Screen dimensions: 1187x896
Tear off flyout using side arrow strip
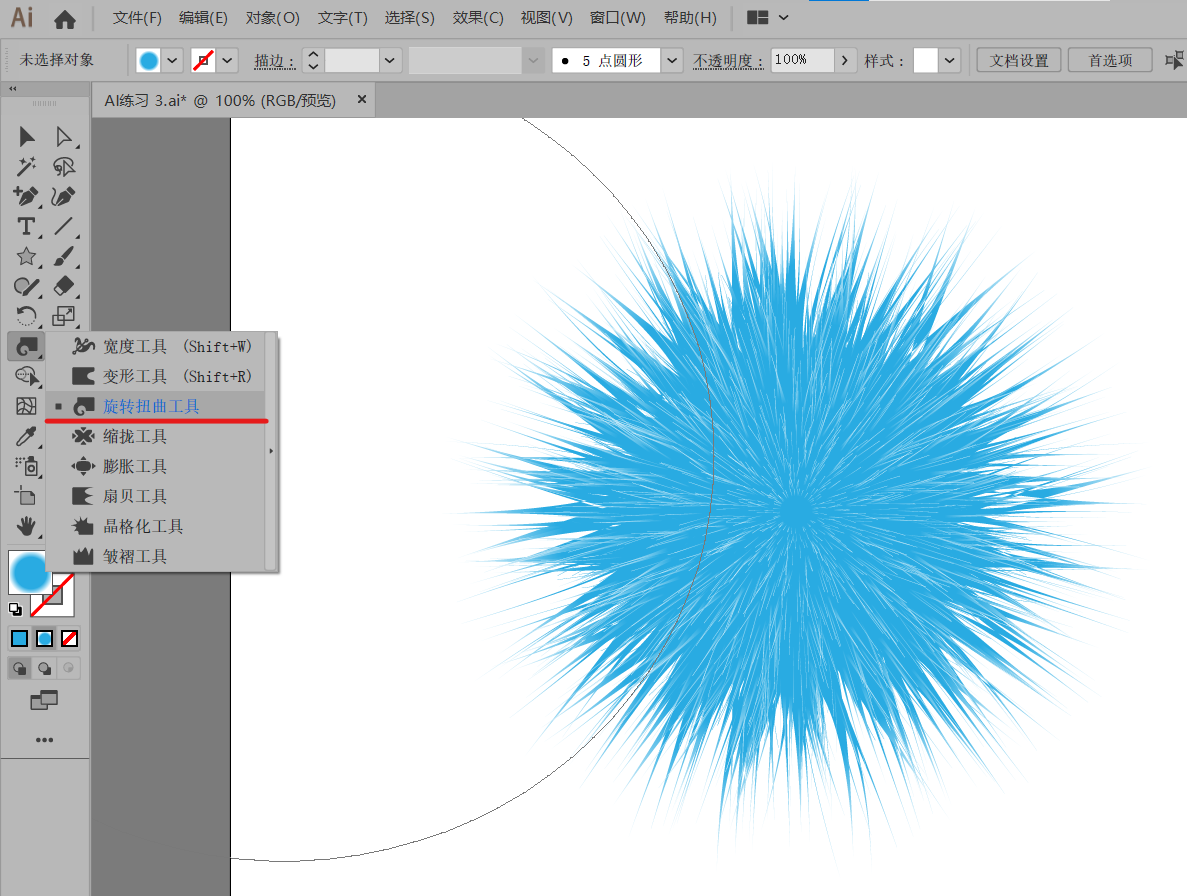point(271,451)
